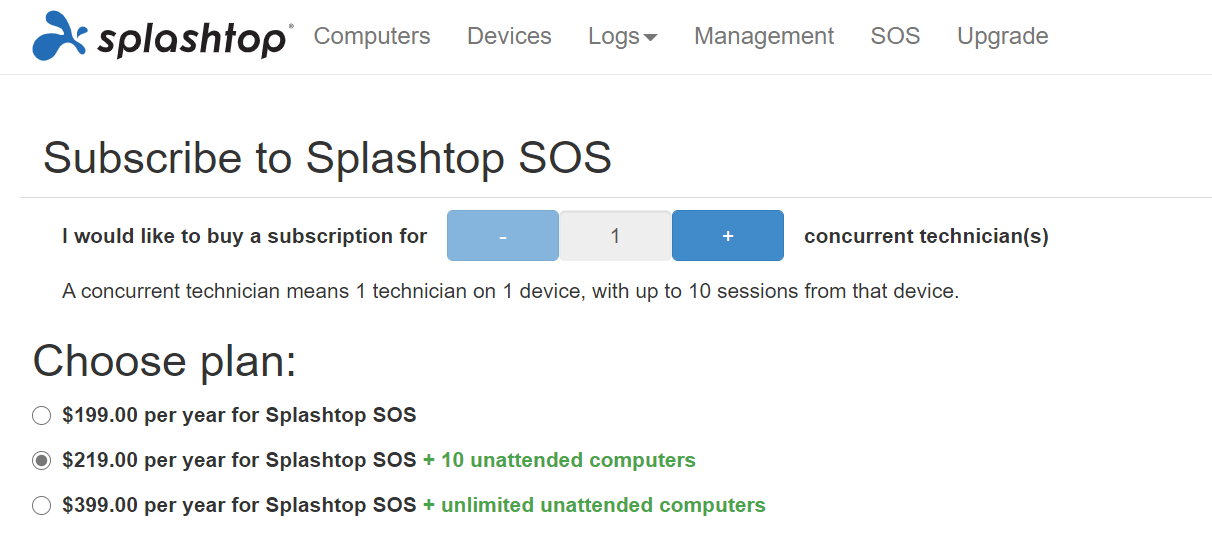This screenshot has width=1212, height=551.
Task: Open the Computers page
Action: click(x=372, y=36)
